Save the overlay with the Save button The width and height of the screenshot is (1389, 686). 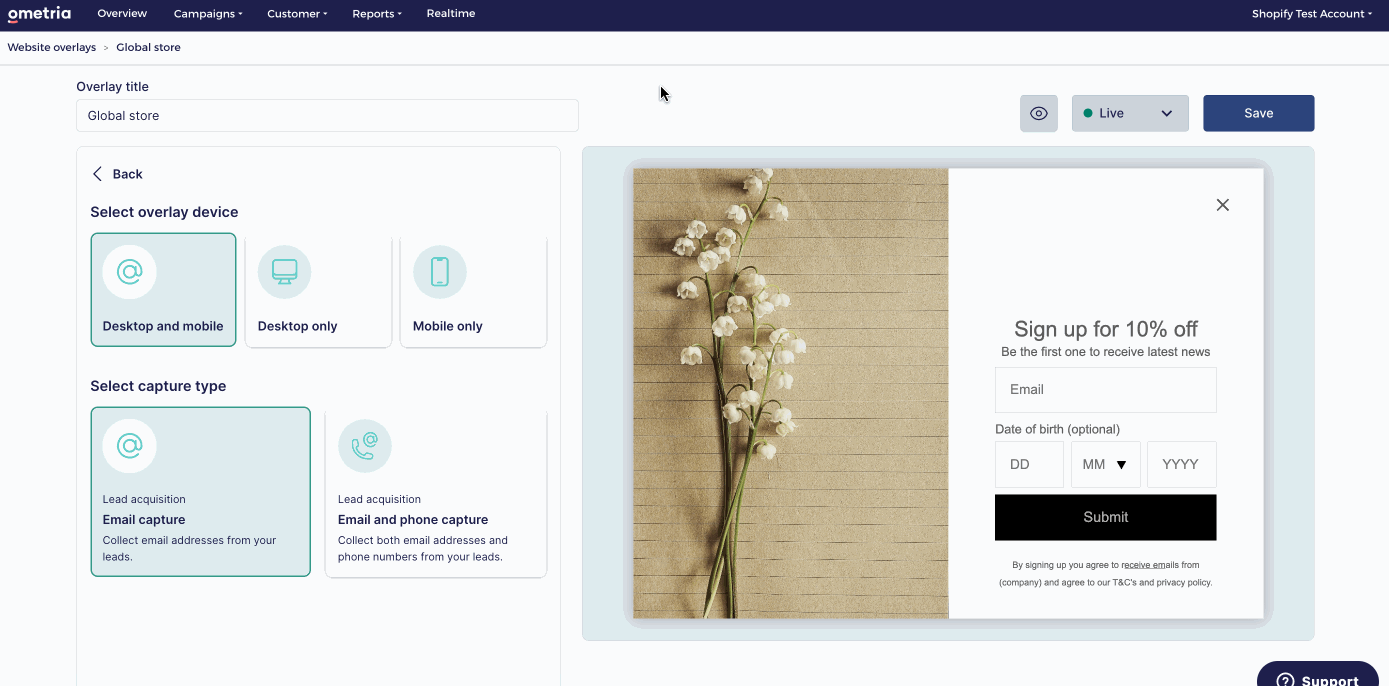(x=1259, y=113)
